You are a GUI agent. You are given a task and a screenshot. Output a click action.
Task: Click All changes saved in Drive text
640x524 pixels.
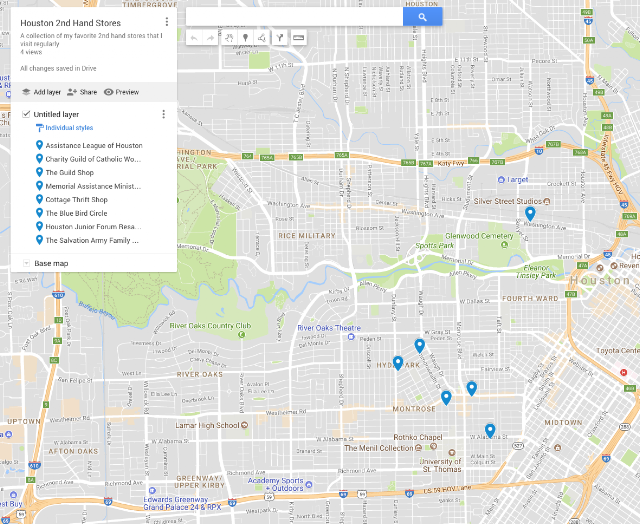(x=58, y=68)
